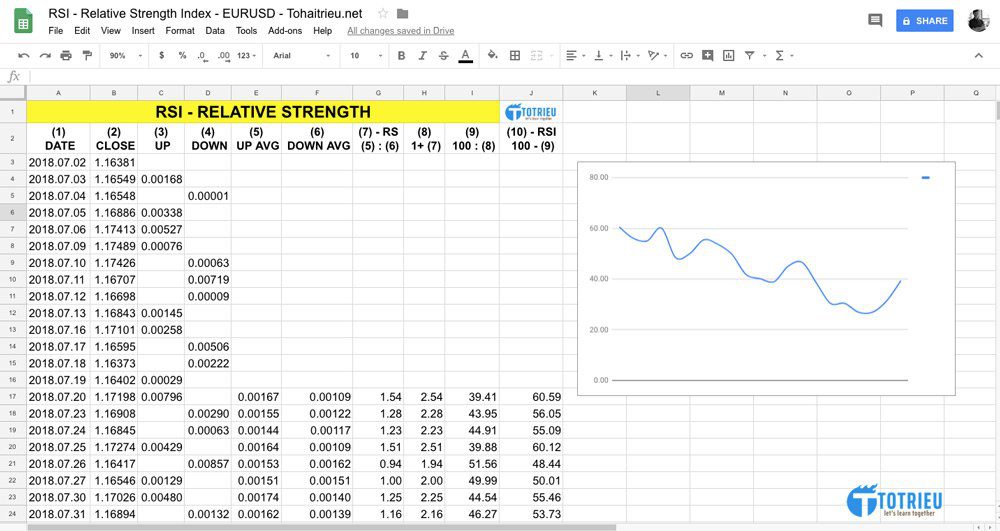
Task: Click the RSI line chart
Action: (x=766, y=278)
